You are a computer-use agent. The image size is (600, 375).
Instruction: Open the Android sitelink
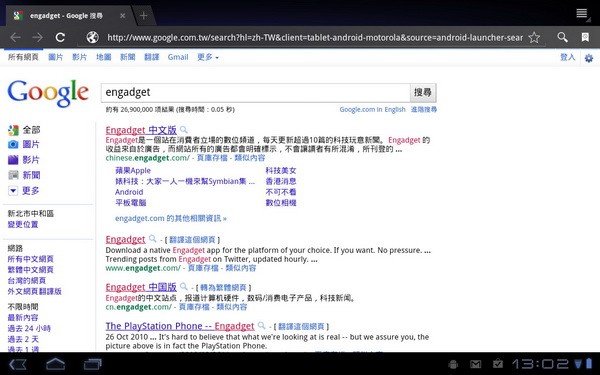129,192
